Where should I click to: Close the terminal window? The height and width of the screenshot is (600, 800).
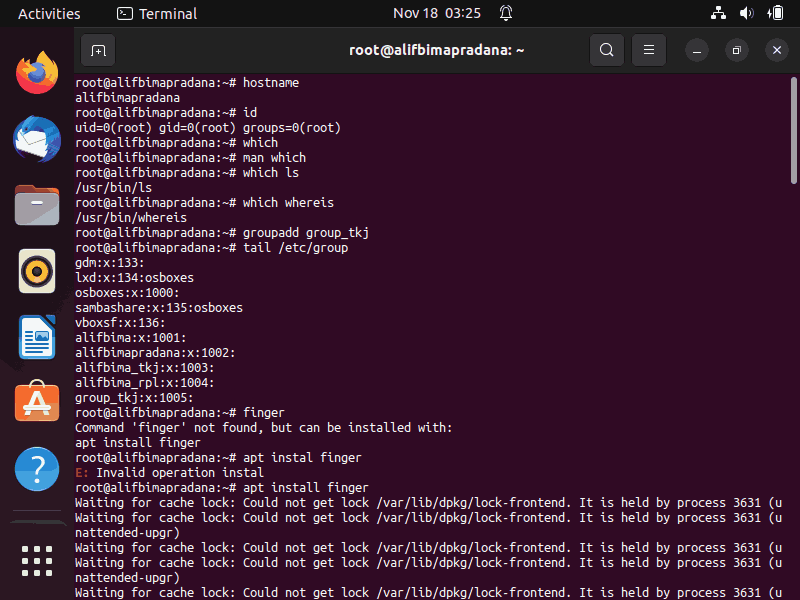[777, 51]
